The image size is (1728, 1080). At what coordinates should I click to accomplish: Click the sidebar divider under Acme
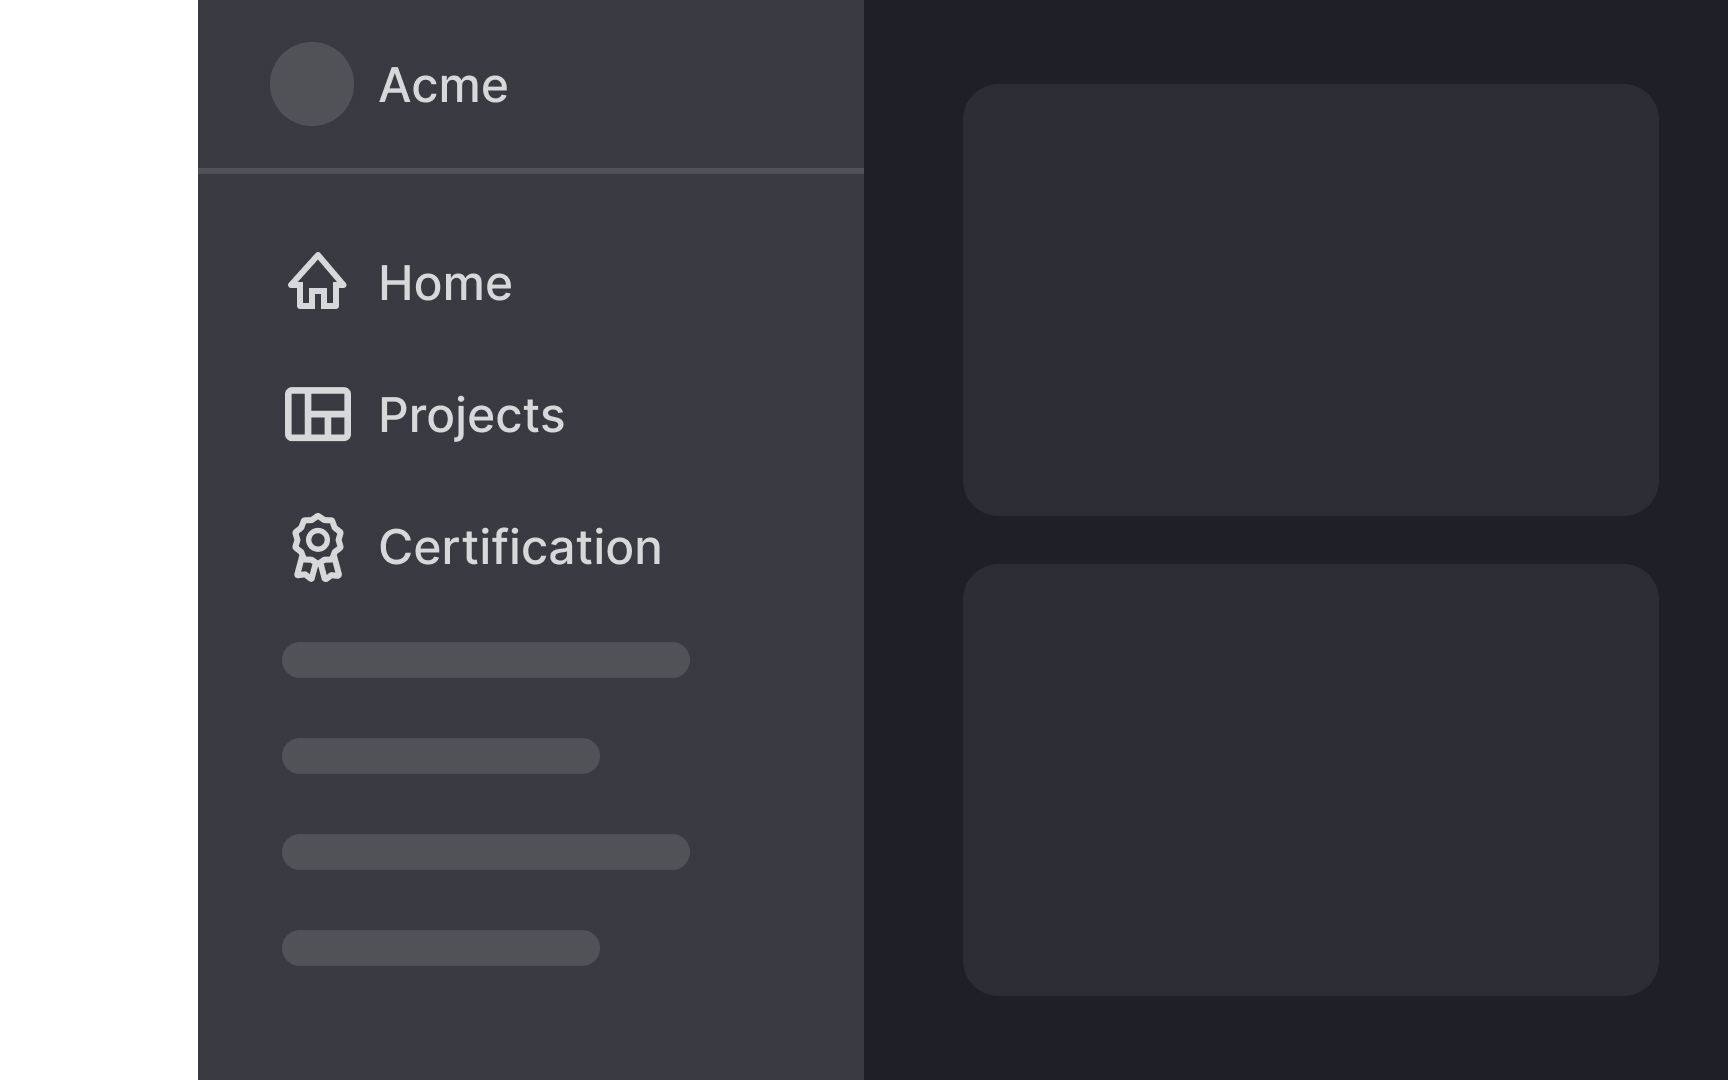(530, 170)
